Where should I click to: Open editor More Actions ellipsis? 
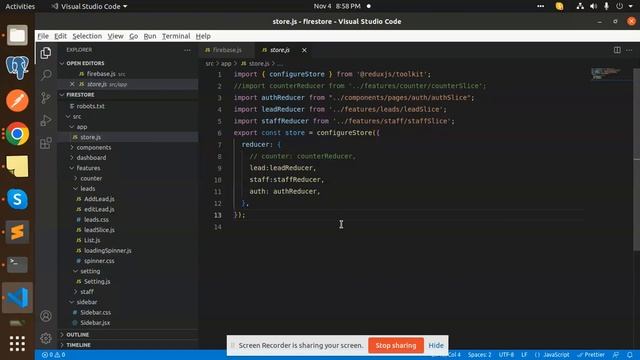[629, 50]
